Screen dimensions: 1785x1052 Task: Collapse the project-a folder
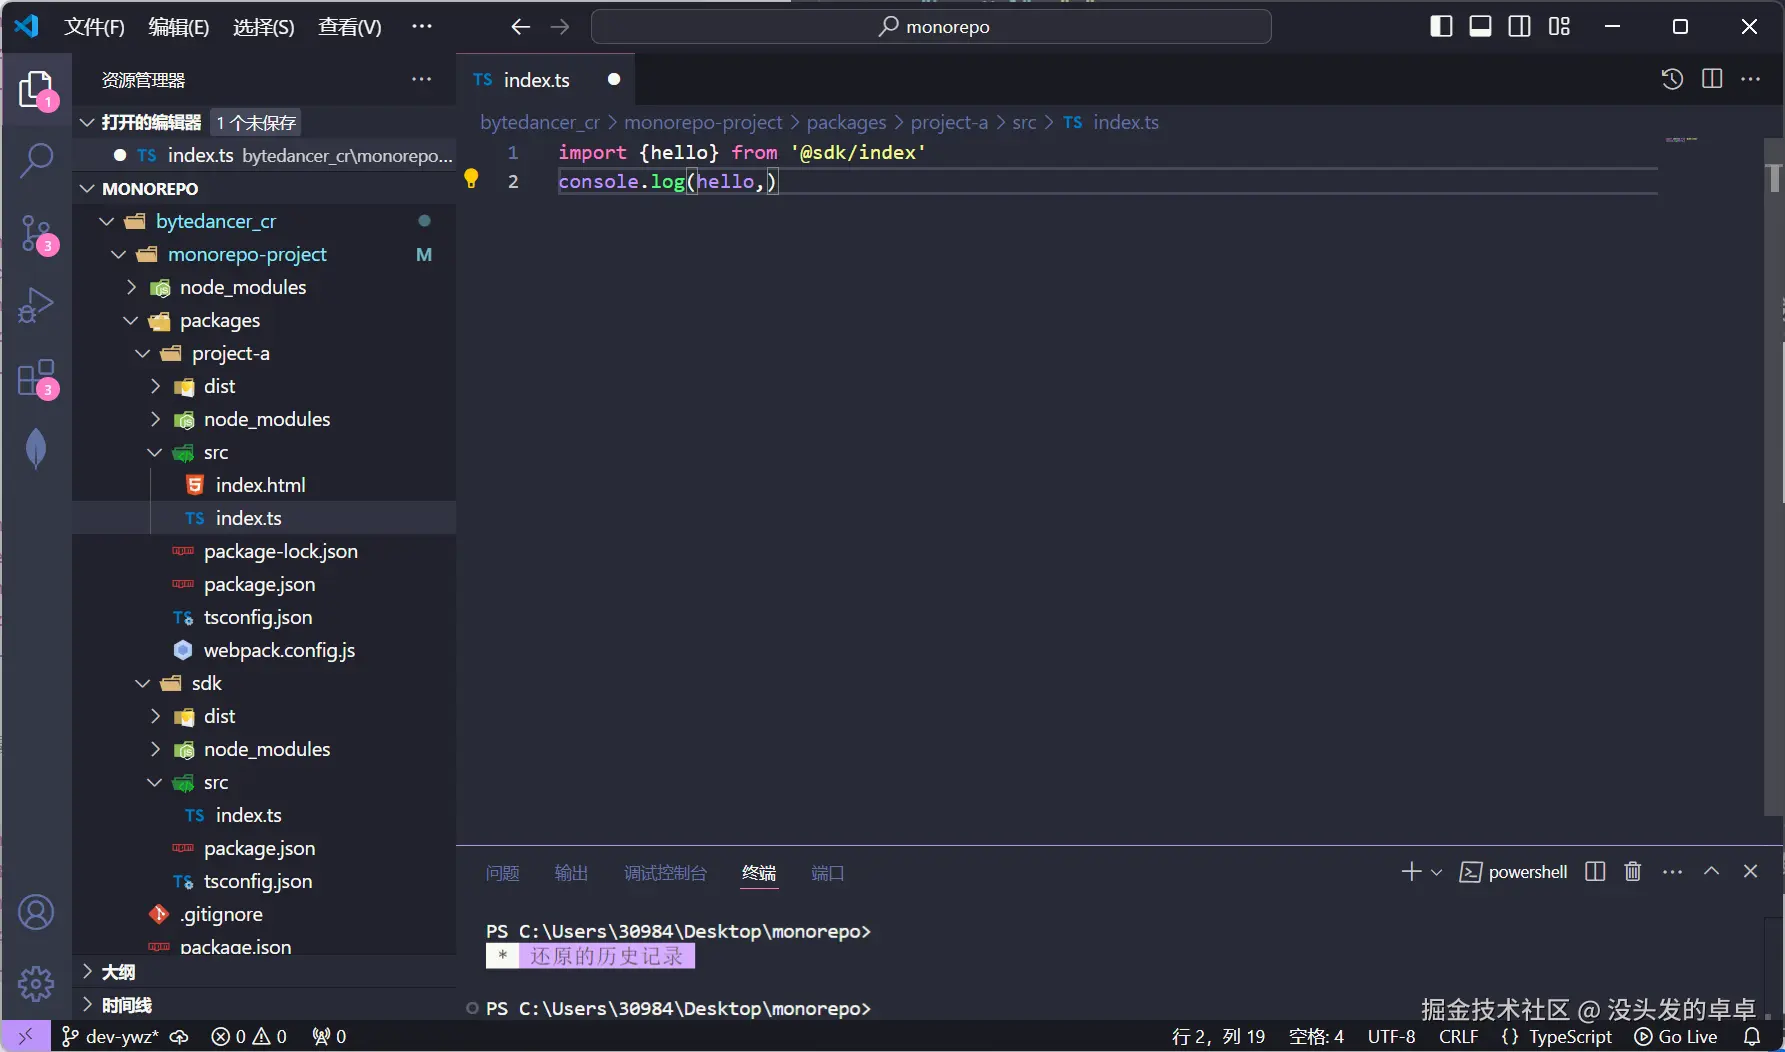click(143, 353)
